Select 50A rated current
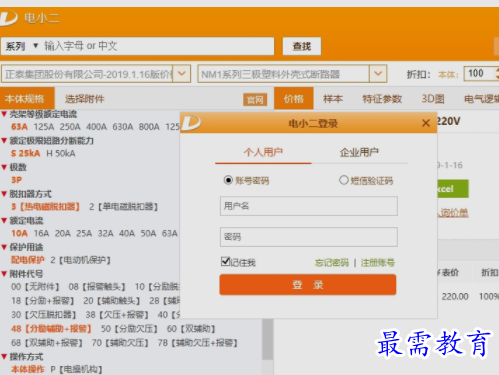This screenshot has height=375, width=499. click(148, 233)
